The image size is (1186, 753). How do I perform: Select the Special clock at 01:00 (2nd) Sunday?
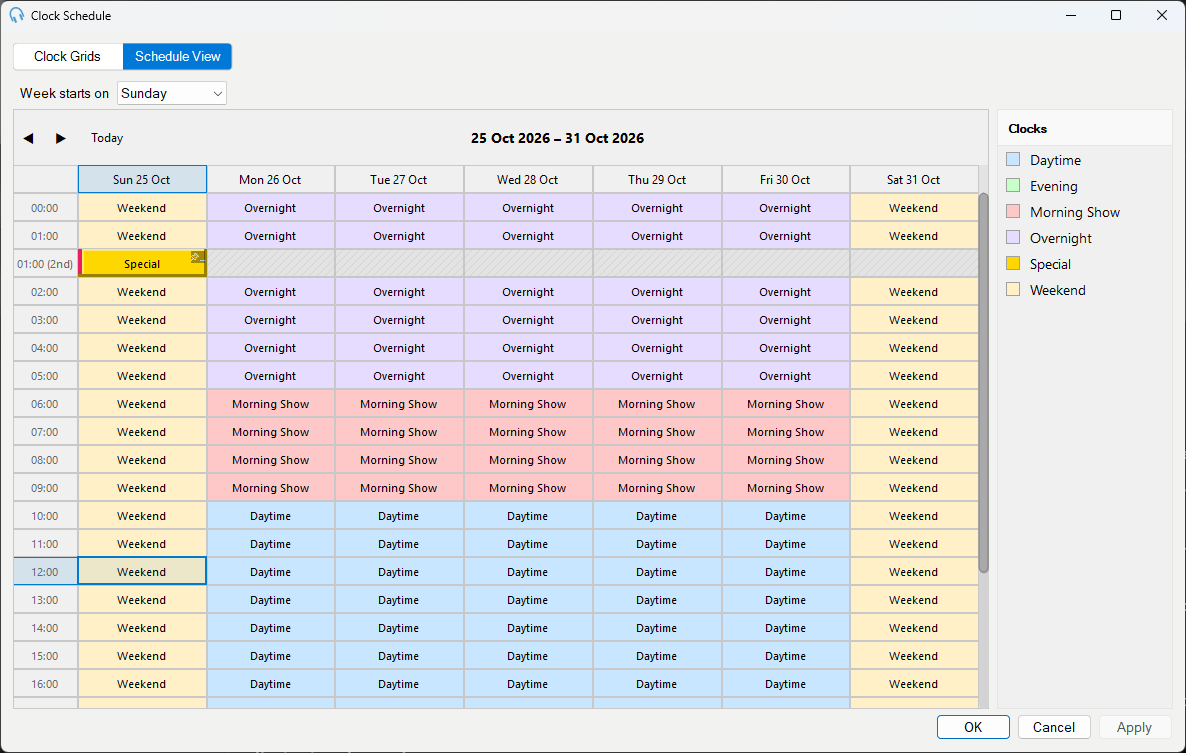(x=142, y=264)
